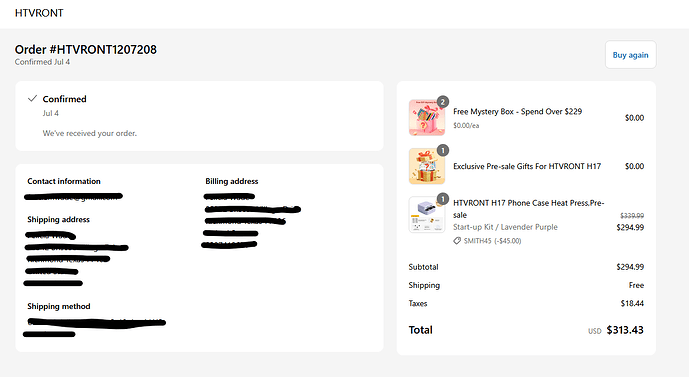This screenshot has height=377, width=689.
Task: Select the SMITH45 discount code text
Action: [x=477, y=241]
